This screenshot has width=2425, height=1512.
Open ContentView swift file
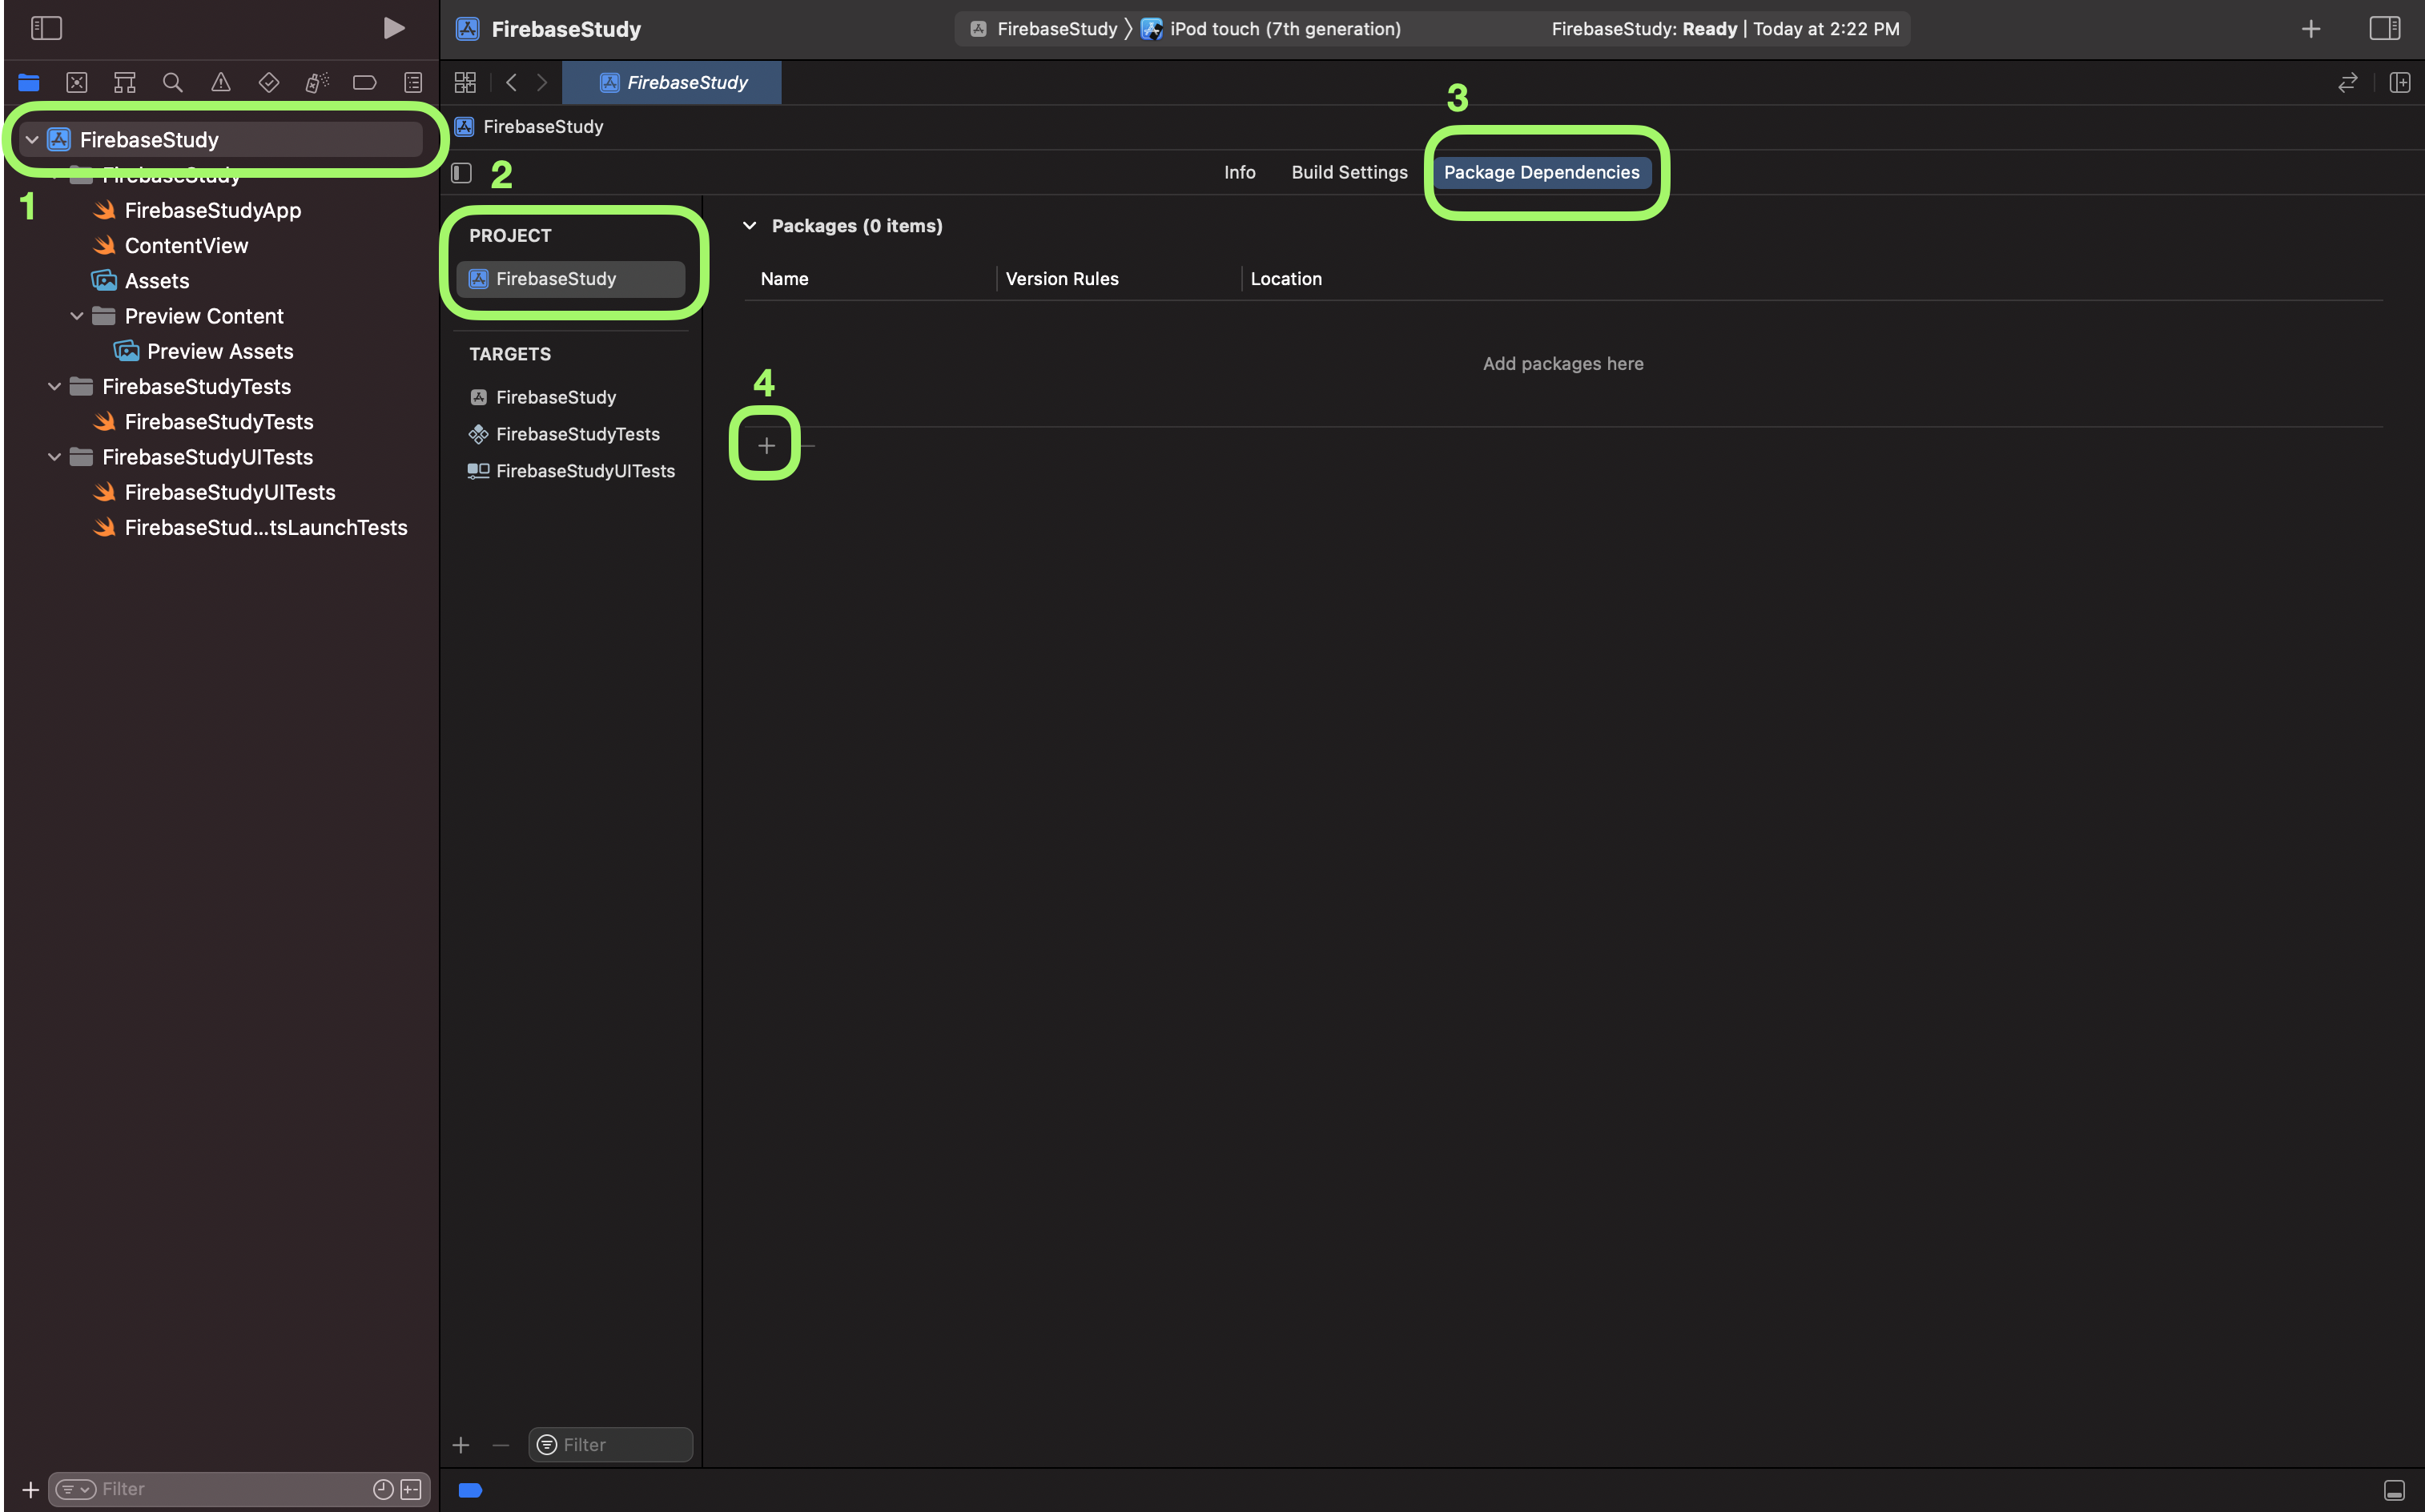(x=186, y=245)
